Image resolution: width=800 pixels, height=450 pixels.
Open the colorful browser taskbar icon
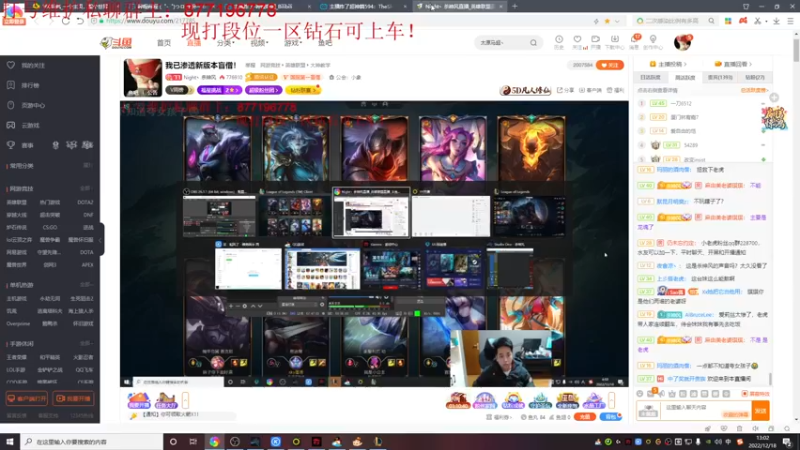pyautogui.click(x=214, y=441)
